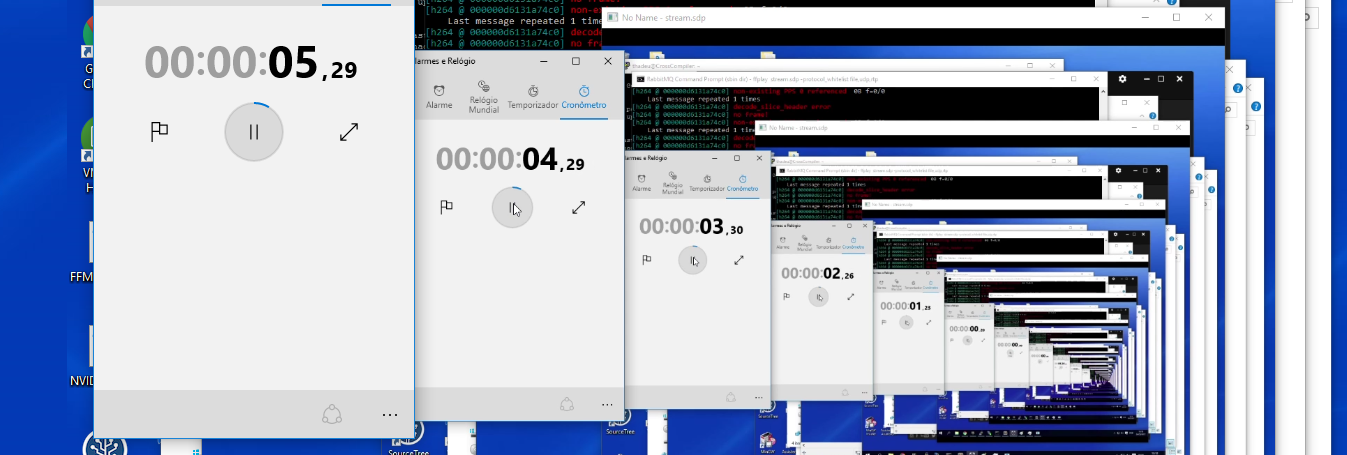Minimize the outermost No Name - stream.sdp window
The image size is (1347, 455).
[1145, 18]
